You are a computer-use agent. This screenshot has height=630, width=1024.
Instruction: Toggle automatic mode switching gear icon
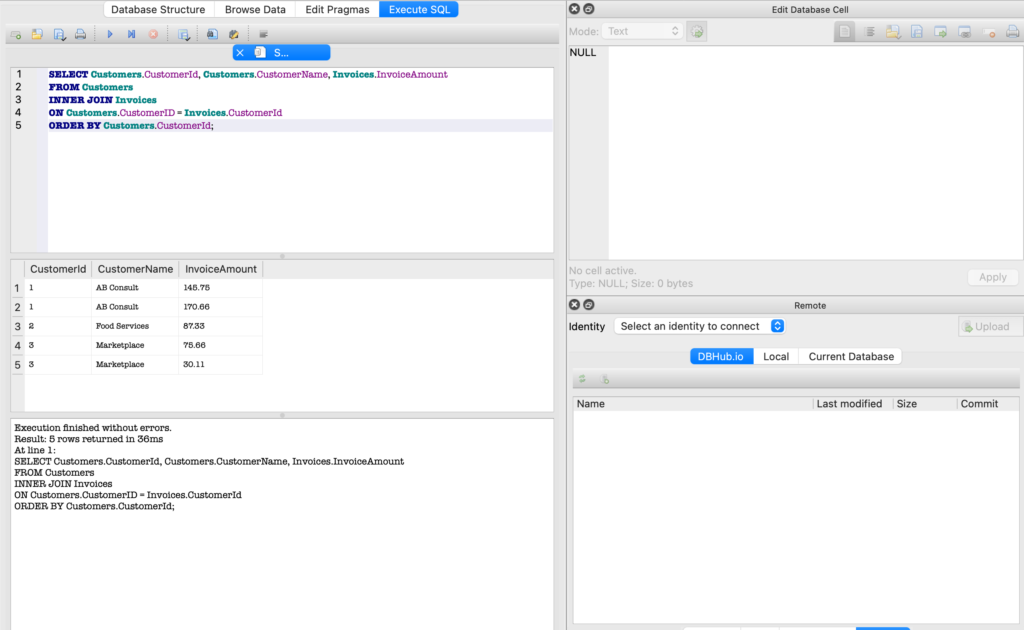tap(697, 31)
